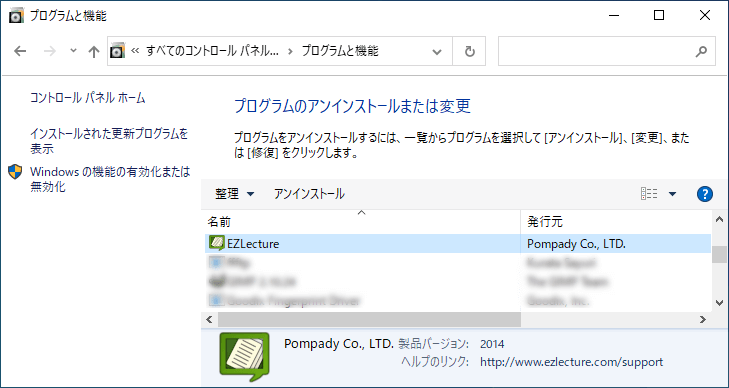Click the horizontal scrollbar right arrow
729x388 pixels.
702,320
